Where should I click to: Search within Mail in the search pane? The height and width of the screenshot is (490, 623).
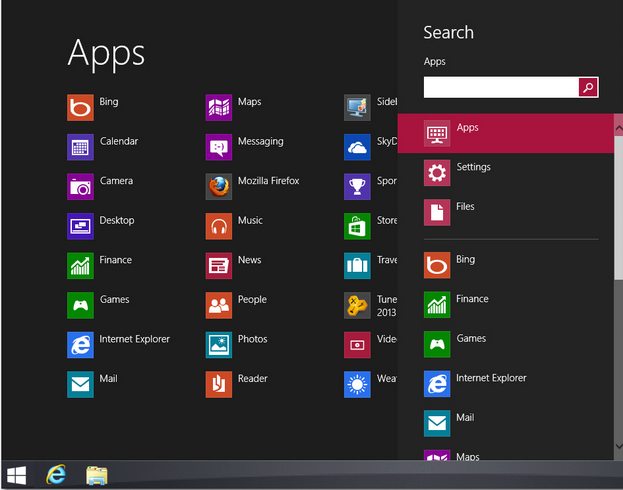[506, 423]
